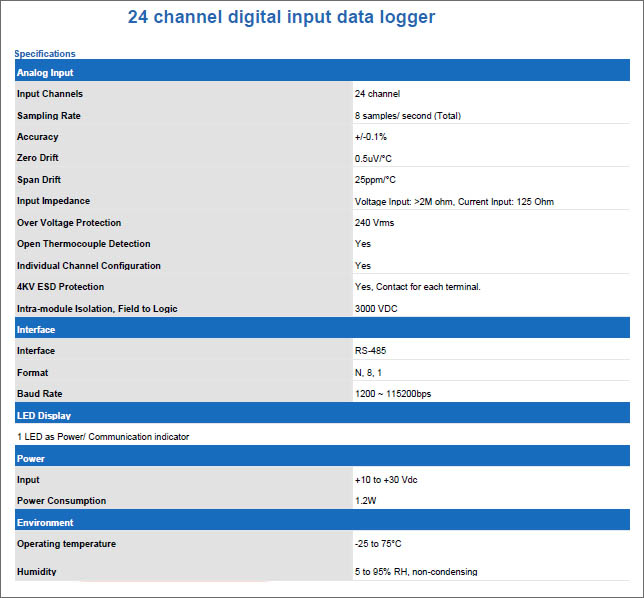Click the 4KV ESD Protection value text
This screenshot has height=598, width=644.
tap(417, 287)
